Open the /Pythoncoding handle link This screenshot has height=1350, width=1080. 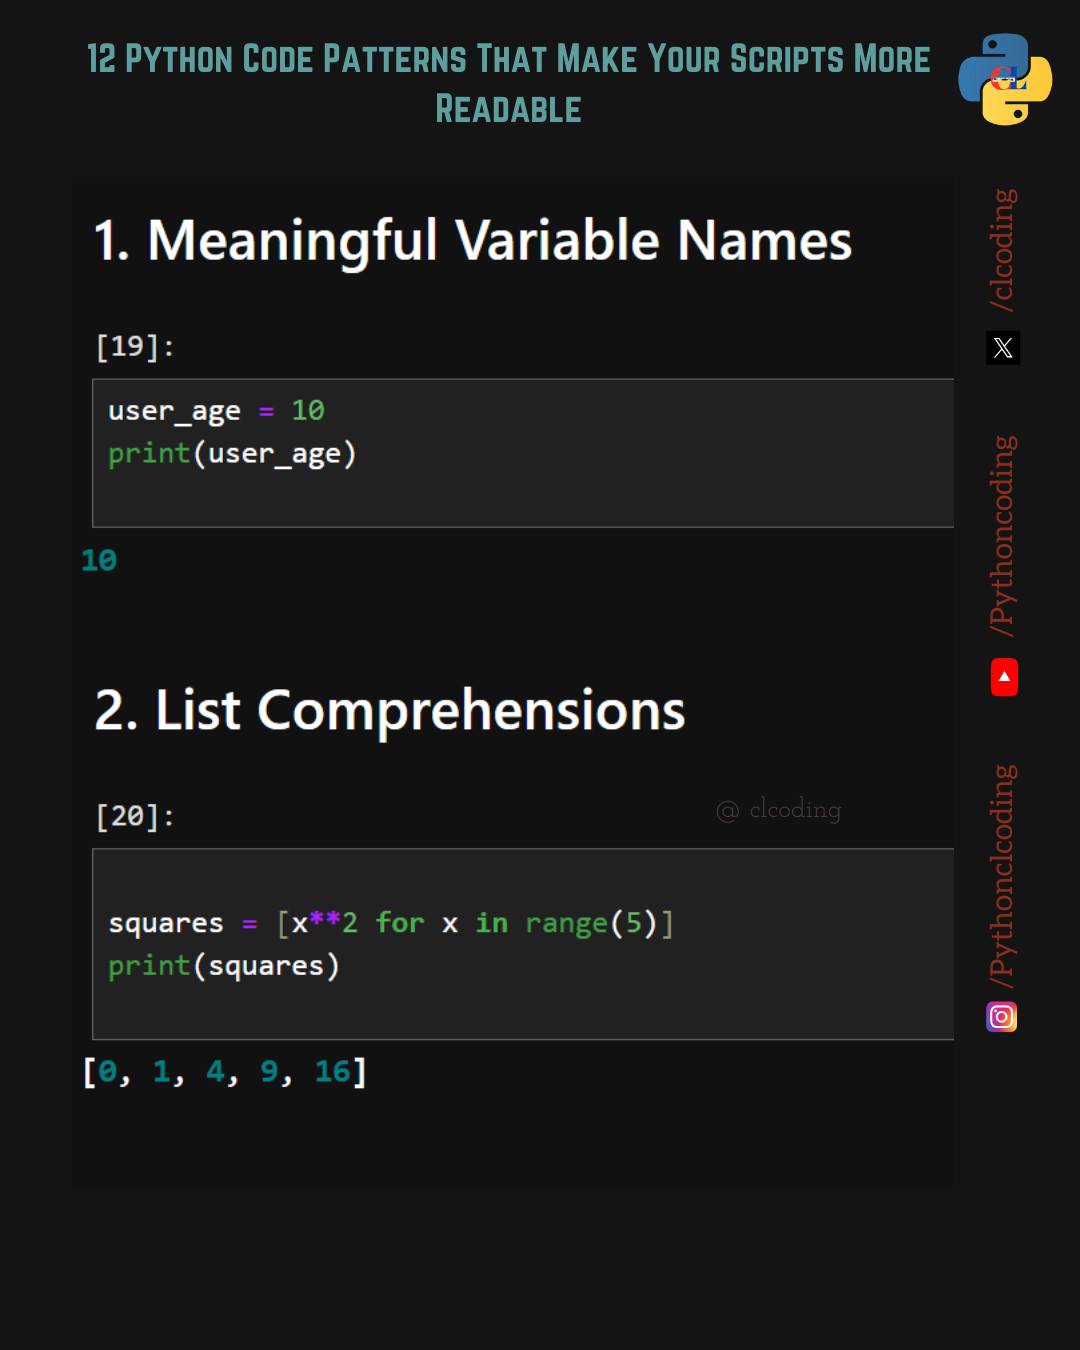click(x=1002, y=535)
